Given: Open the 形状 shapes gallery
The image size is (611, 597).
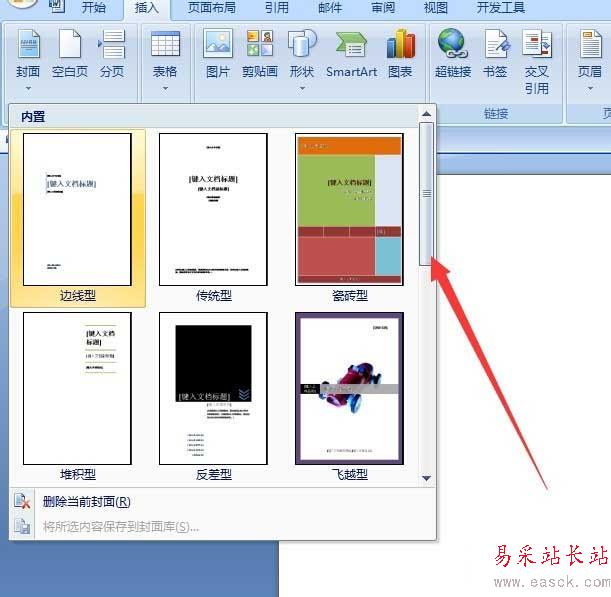Looking at the screenshot, I should coord(302,43).
